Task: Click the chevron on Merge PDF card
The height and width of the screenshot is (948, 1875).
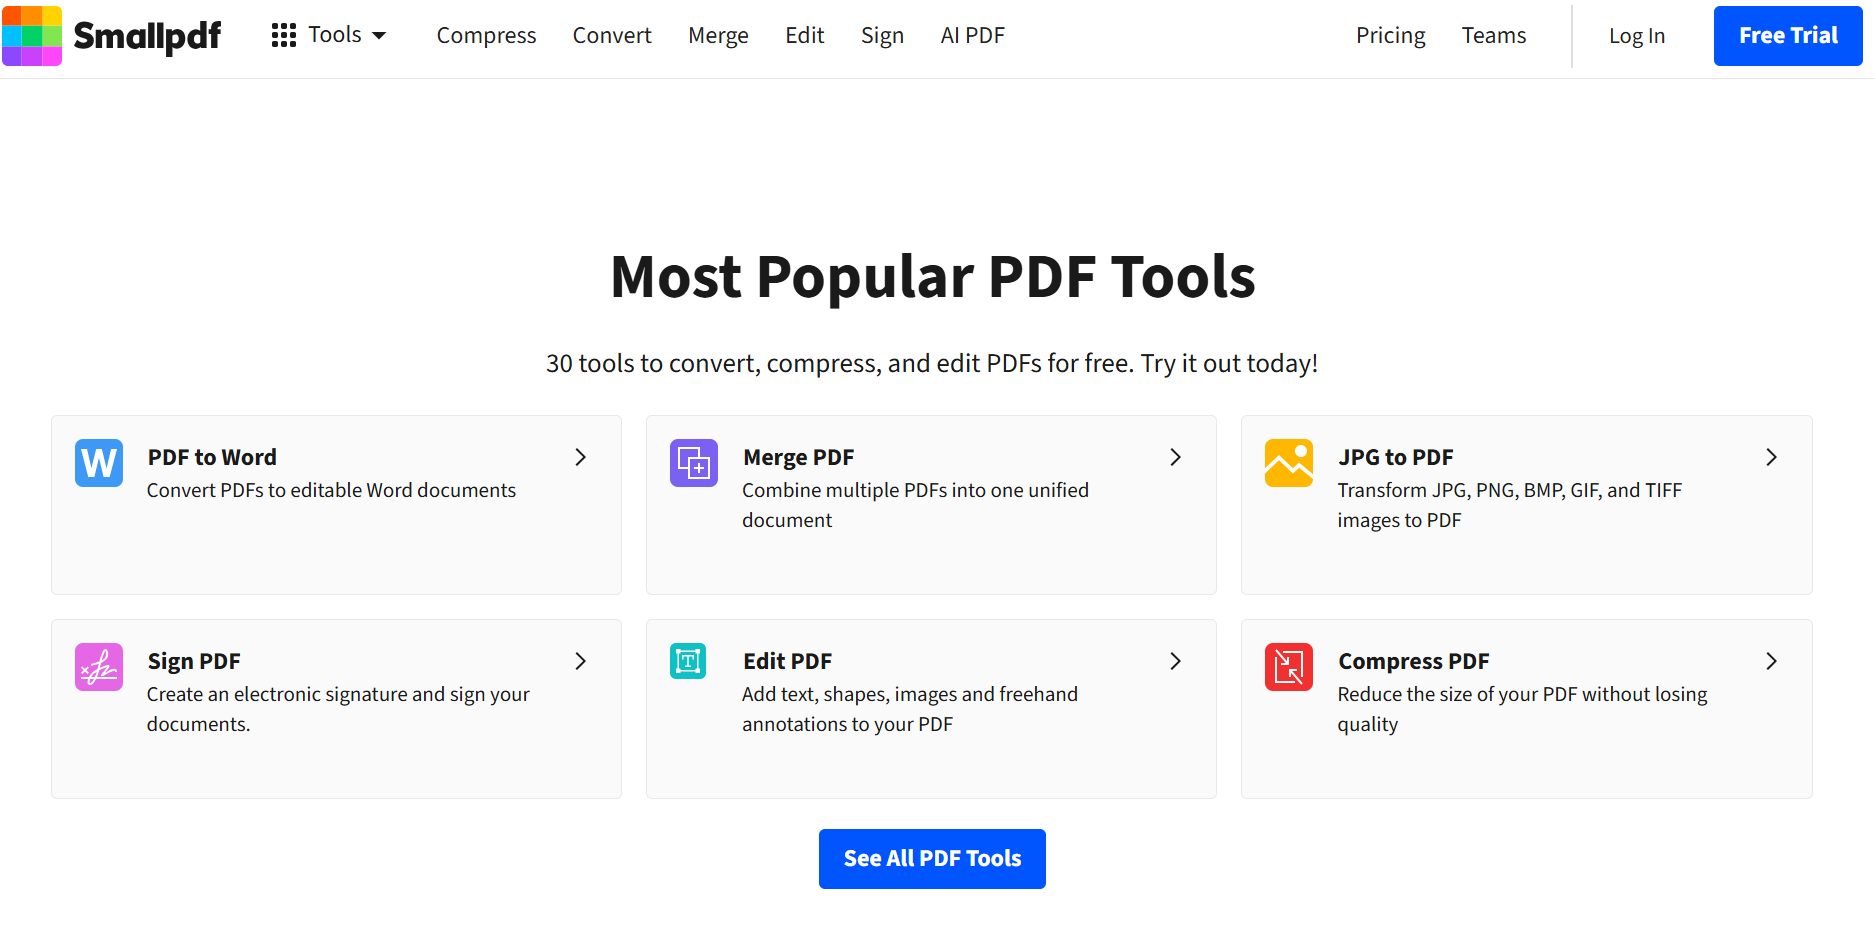Action: tap(1176, 457)
